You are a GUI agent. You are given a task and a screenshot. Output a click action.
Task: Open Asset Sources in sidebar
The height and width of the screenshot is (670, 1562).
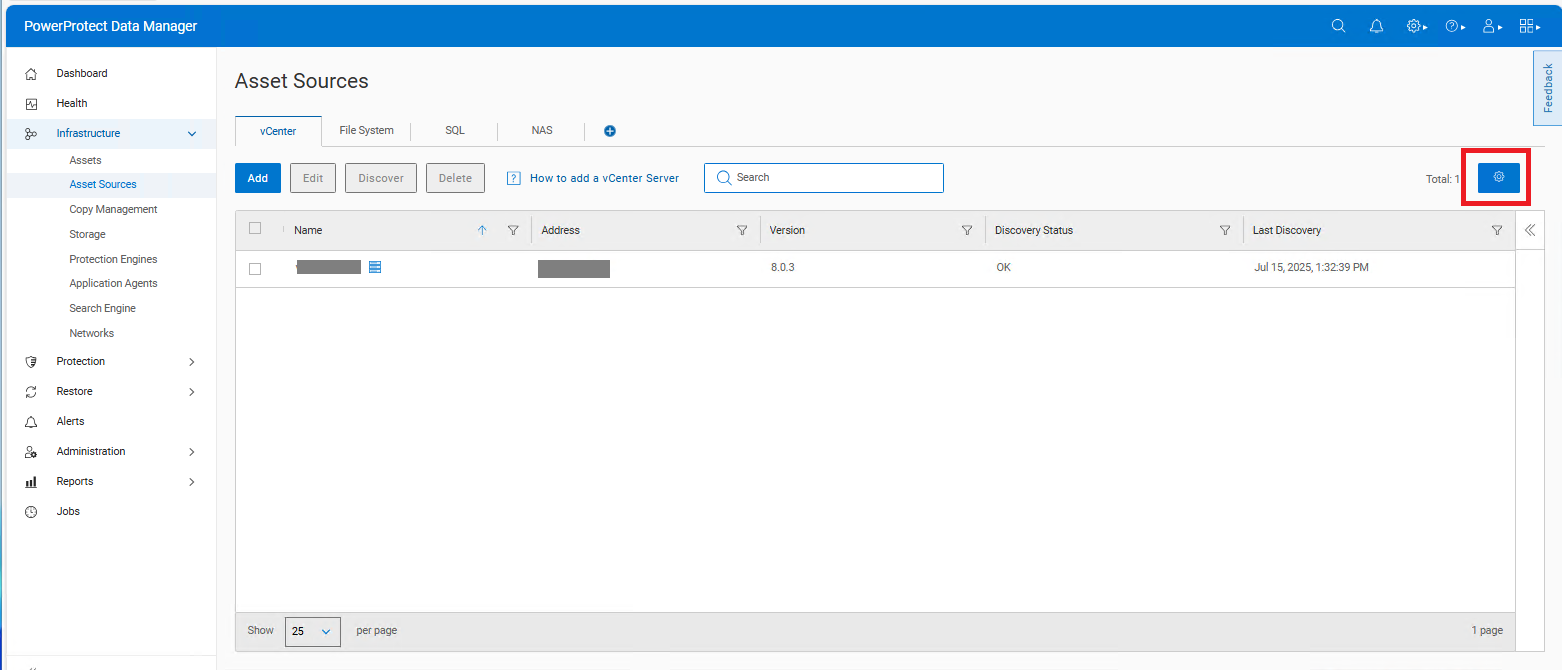[x=103, y=184]
